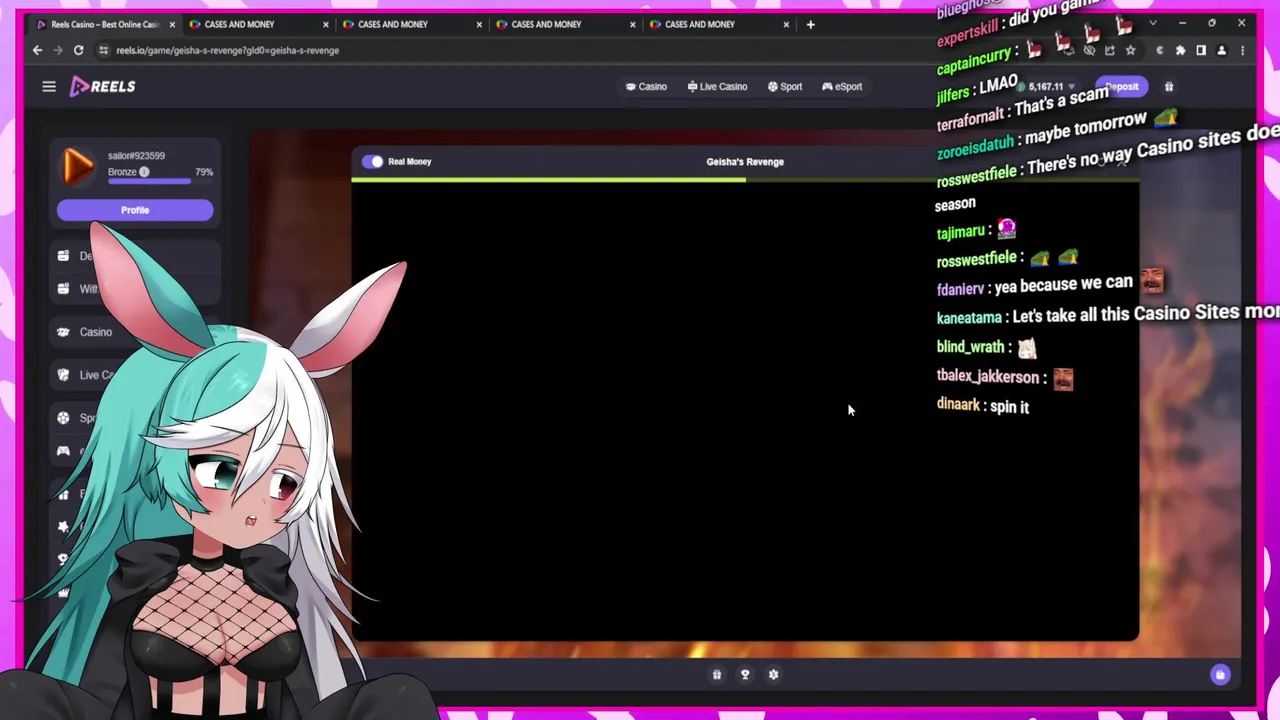Screen dimensions: 1280x720
Task: Click the Reels logo
Action: (102, 87)
